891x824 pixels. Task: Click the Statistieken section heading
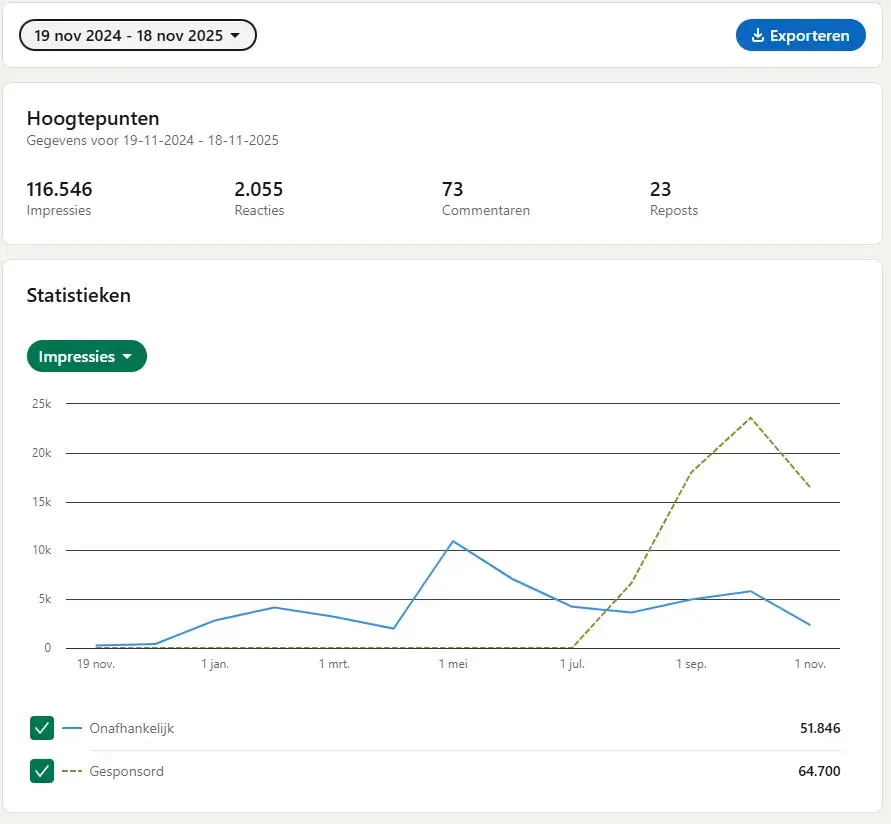coord(78,295)
